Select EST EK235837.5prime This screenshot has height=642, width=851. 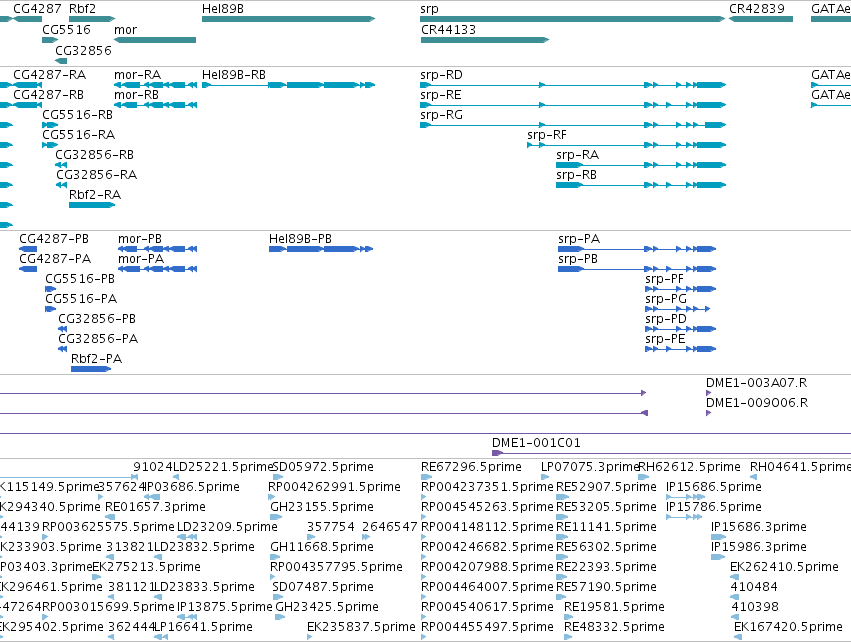coord(361,628)
